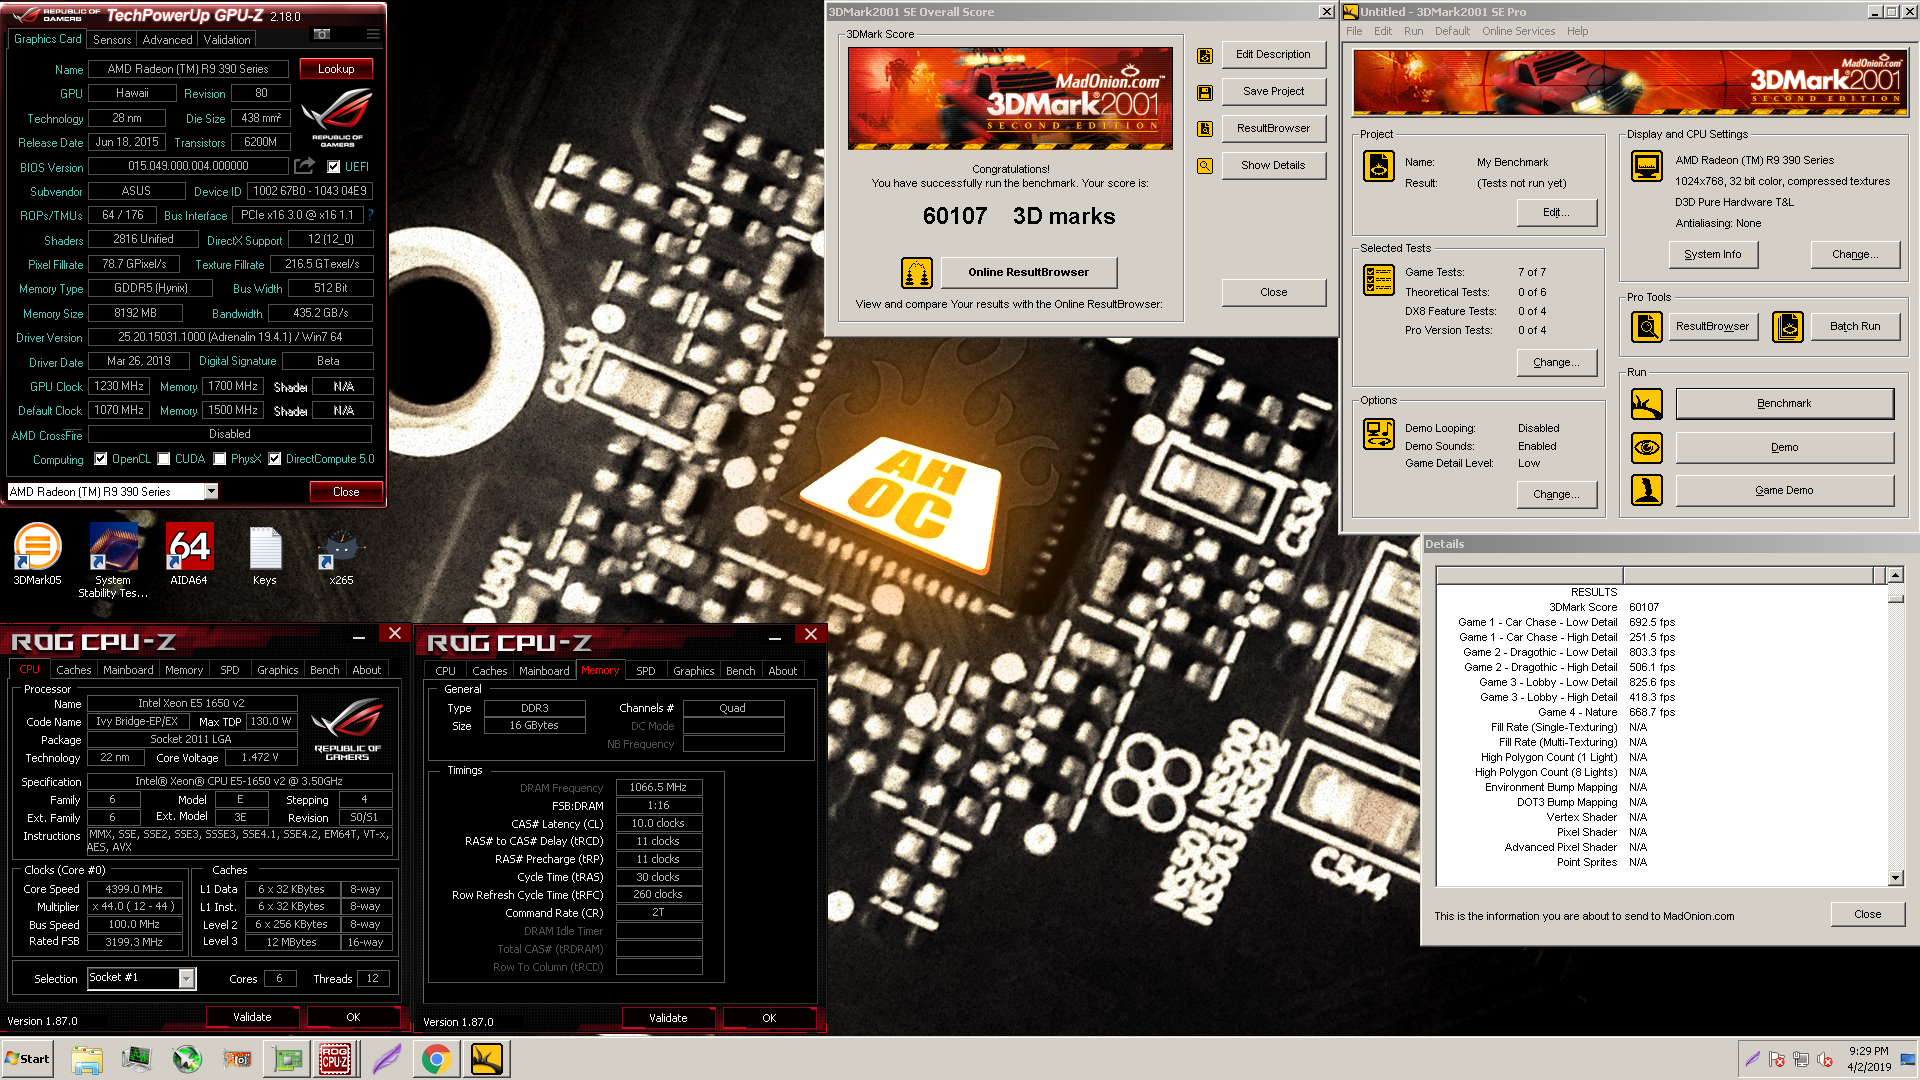Click the Benchmark run button
The width and height of the screenshot is (1920, 1080).
point(1784,404)
